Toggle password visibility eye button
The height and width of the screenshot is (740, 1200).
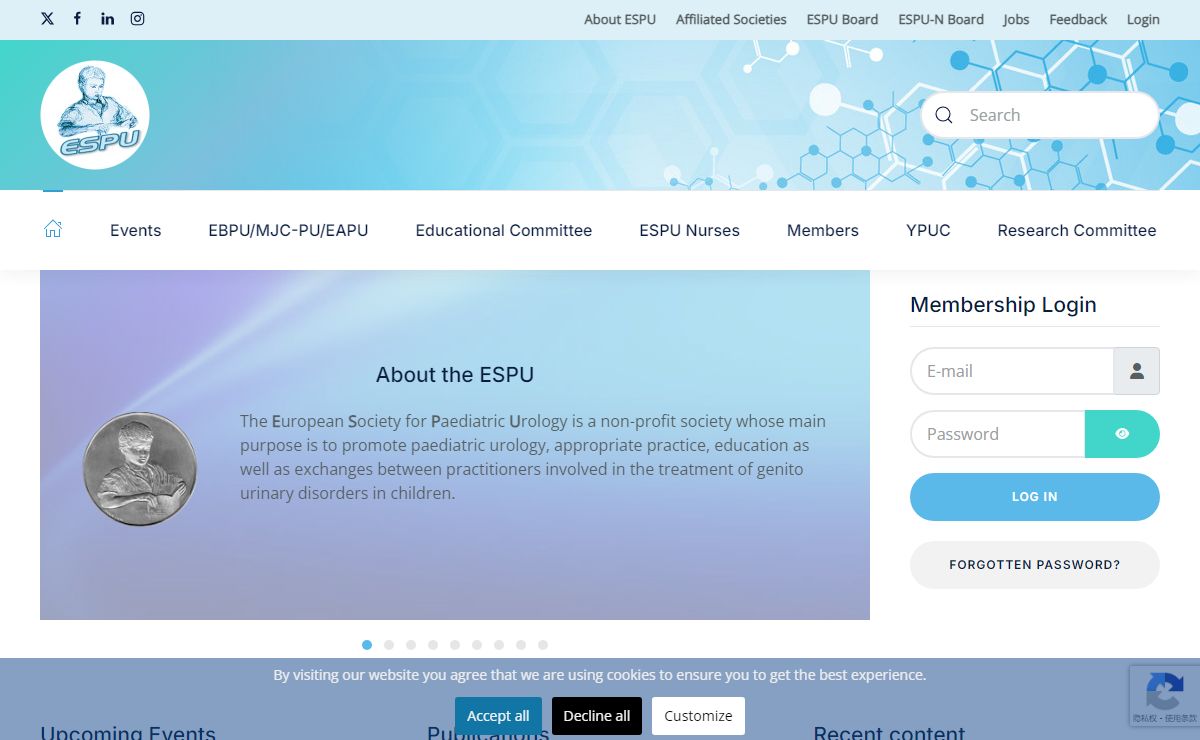click(1122, 434)
